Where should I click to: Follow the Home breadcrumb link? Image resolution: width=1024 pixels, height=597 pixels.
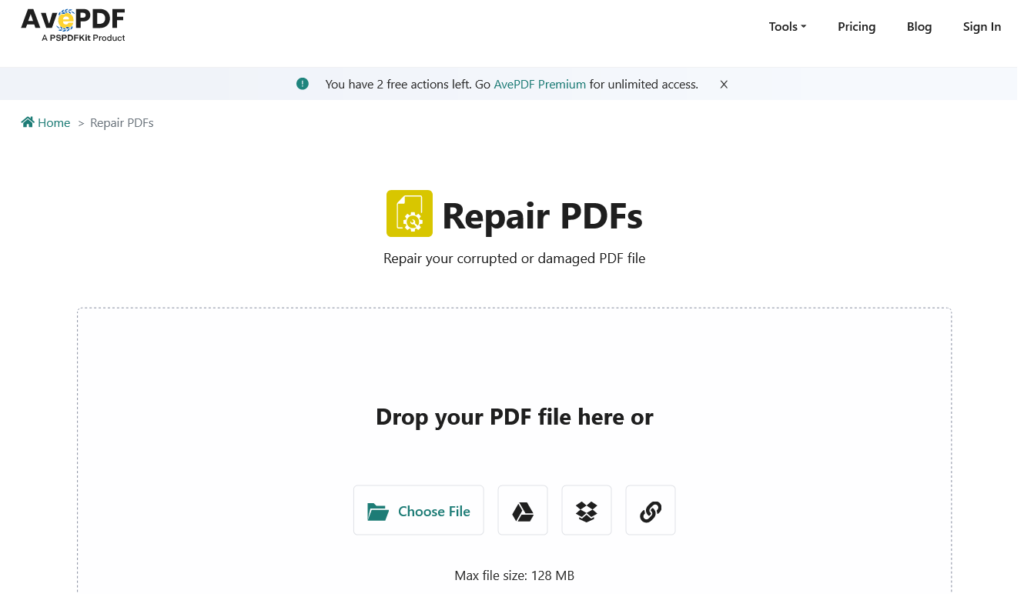click(53, 122)
